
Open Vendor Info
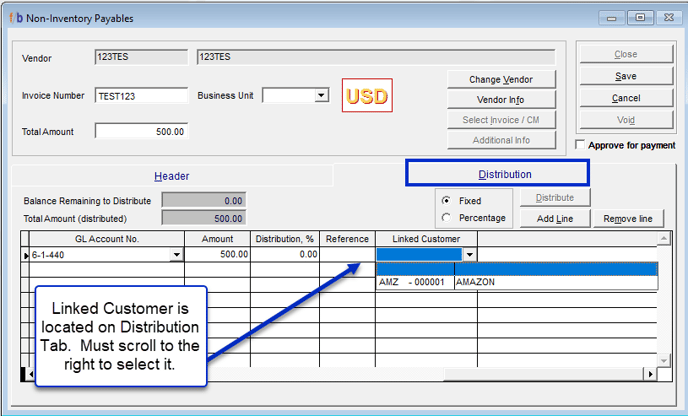coord(500,100)
